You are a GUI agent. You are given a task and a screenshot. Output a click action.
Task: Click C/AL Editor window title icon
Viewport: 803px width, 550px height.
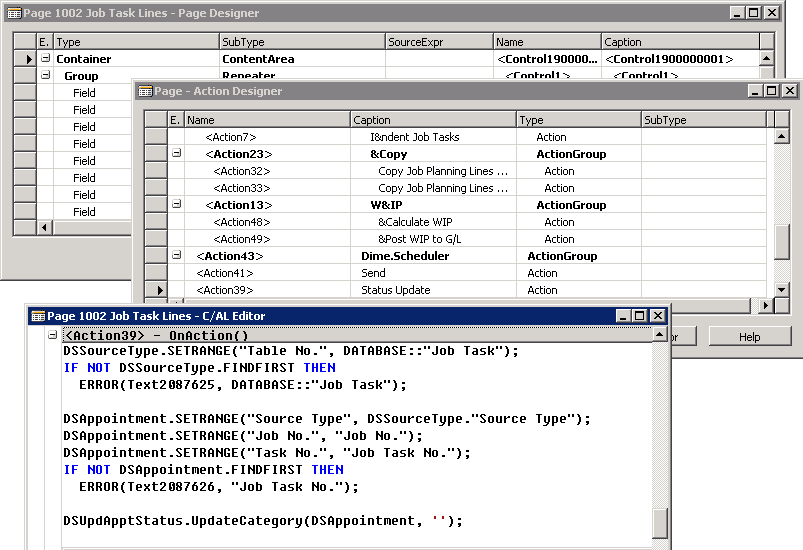[38, 316]
